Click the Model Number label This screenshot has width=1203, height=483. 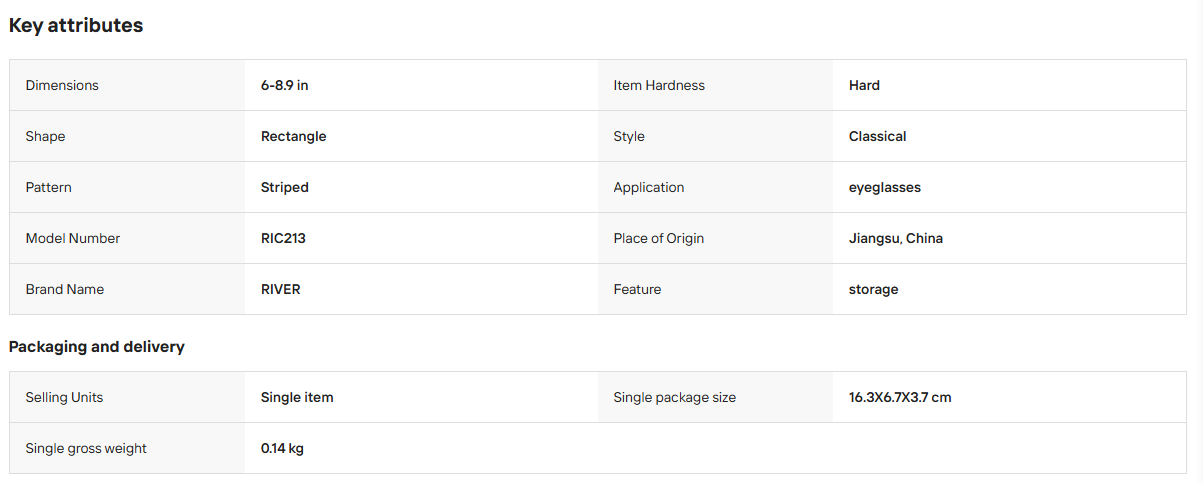[x=73, y=238]
